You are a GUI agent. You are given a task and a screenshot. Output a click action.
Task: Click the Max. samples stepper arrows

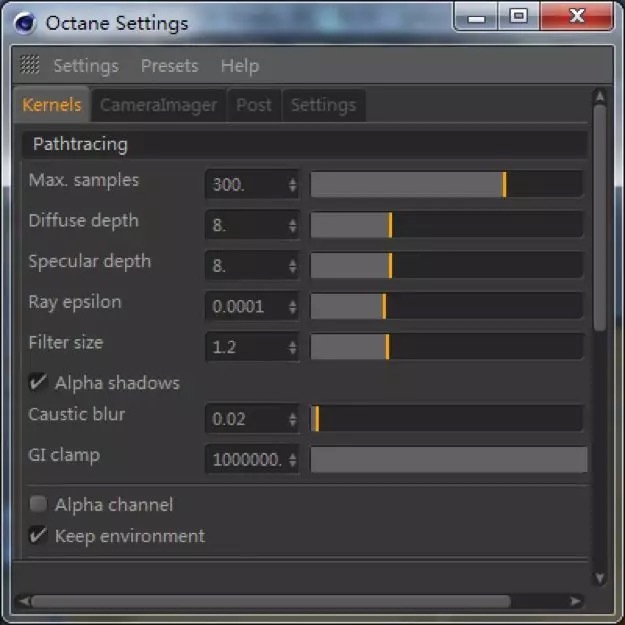[293, 185]
